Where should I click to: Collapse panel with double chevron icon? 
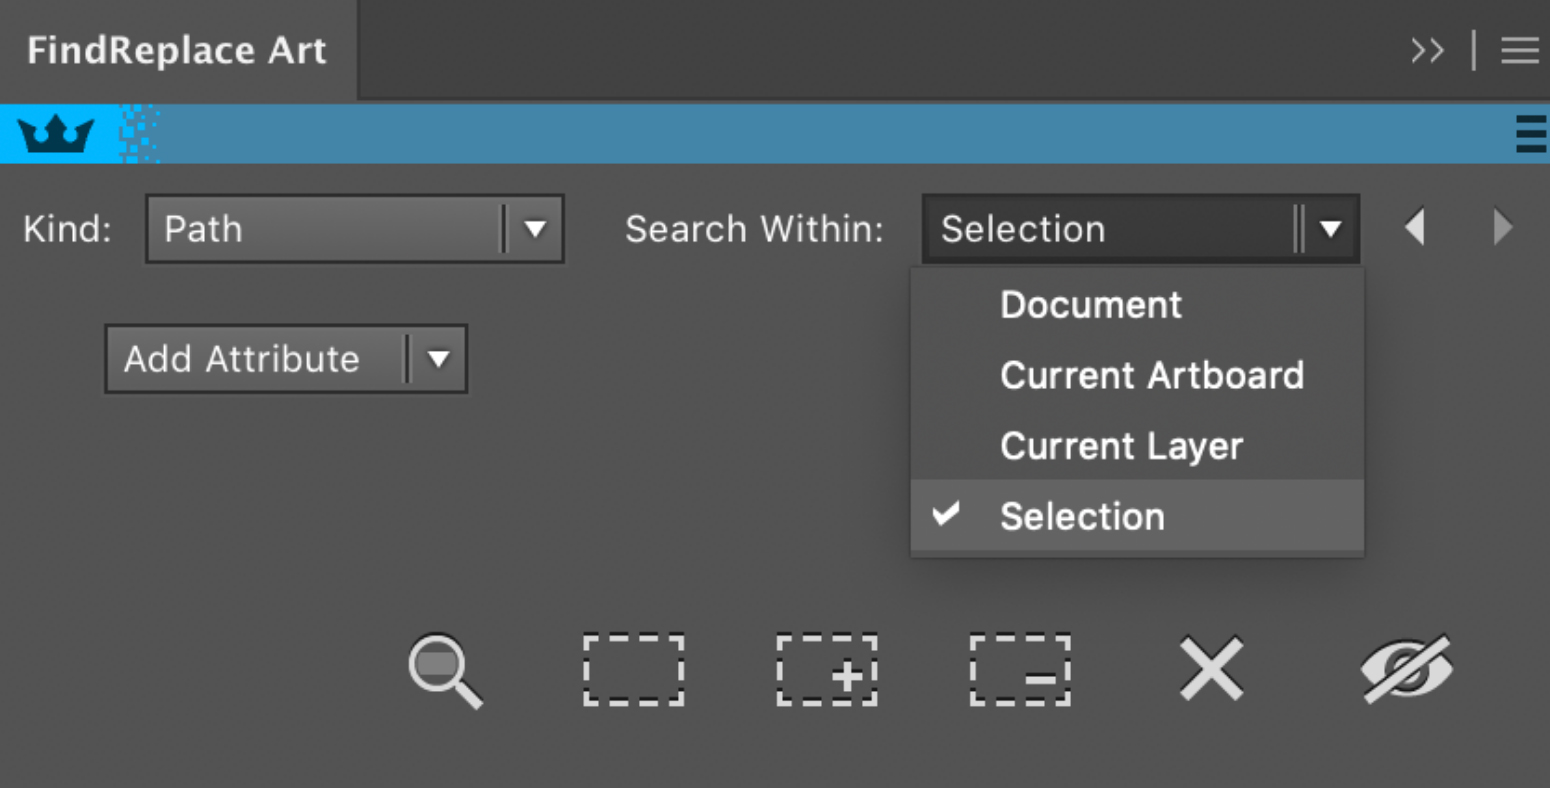pos(1427,50)
